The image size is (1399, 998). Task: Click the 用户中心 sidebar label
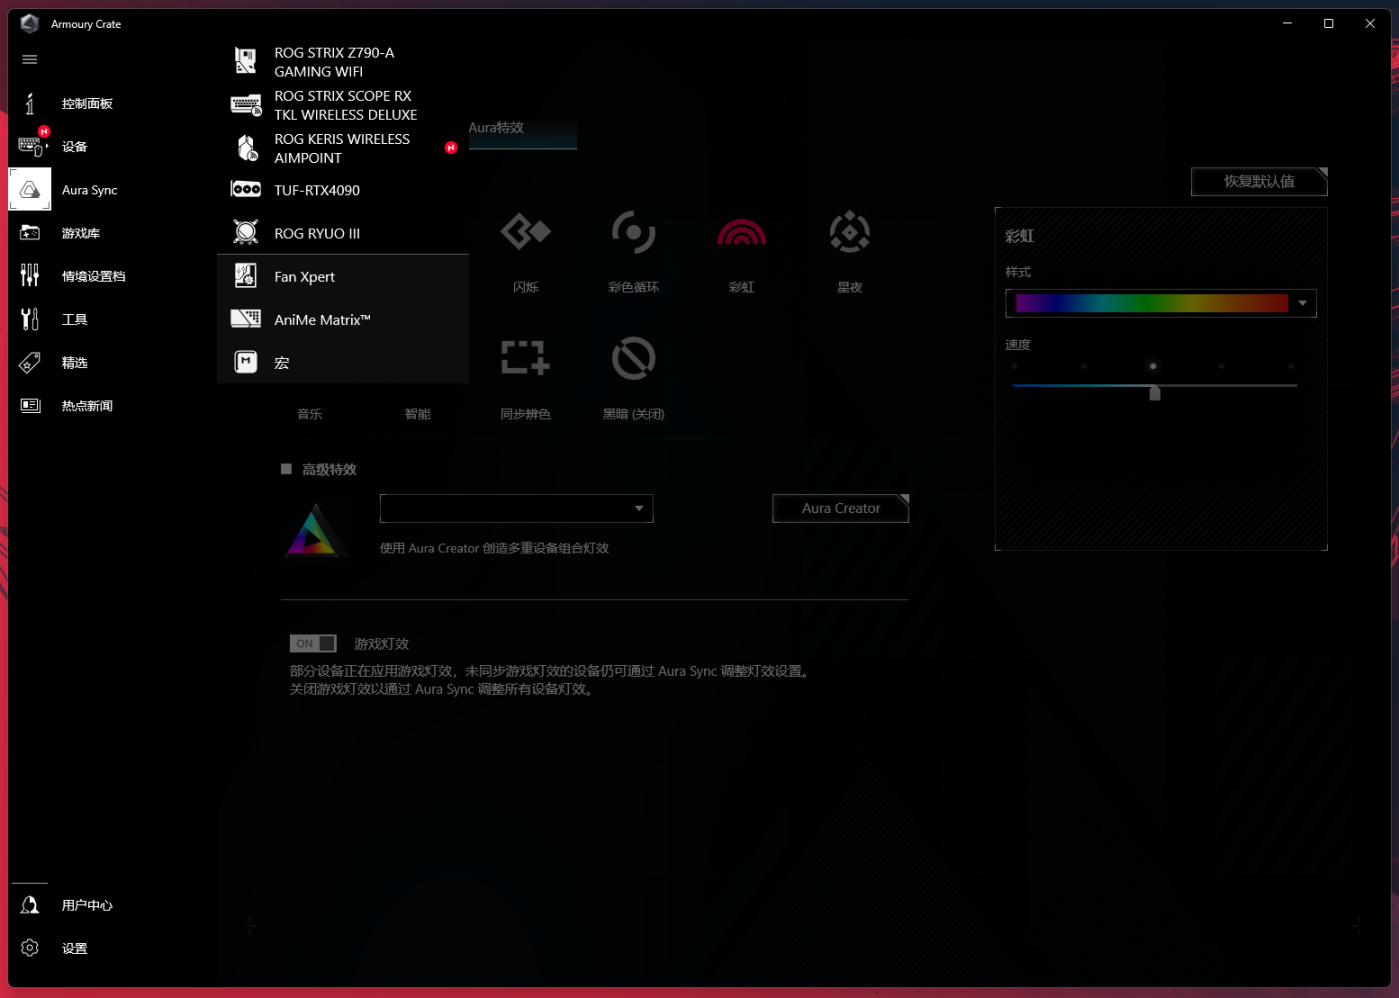pos(87,906)
